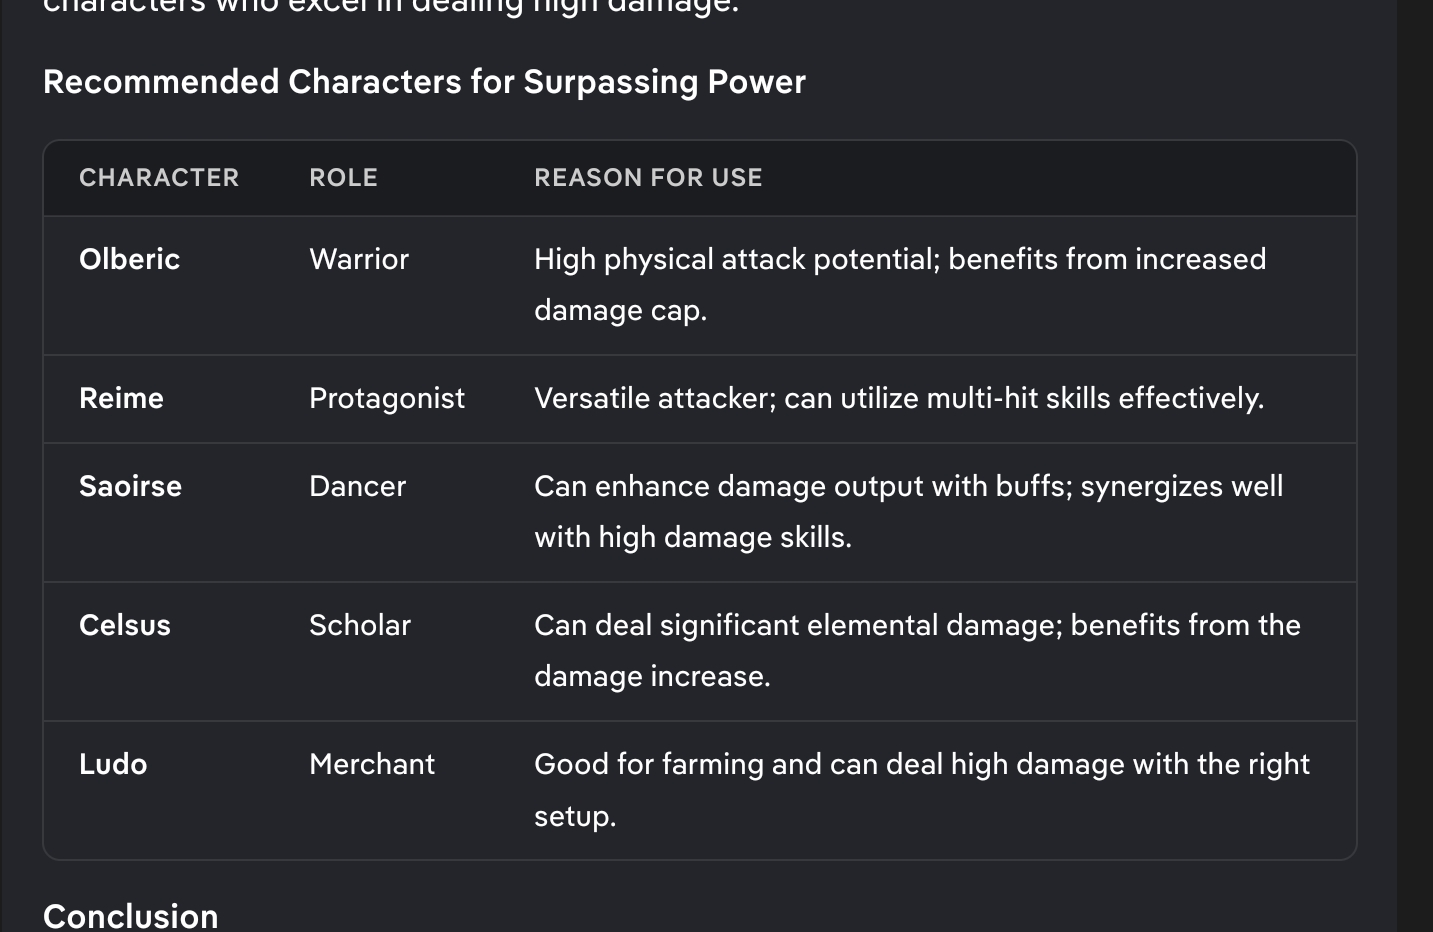The width and height of the screenshot is (1433, 932).
Task: Click the Conclusion heading
Action: pos(131,916)
